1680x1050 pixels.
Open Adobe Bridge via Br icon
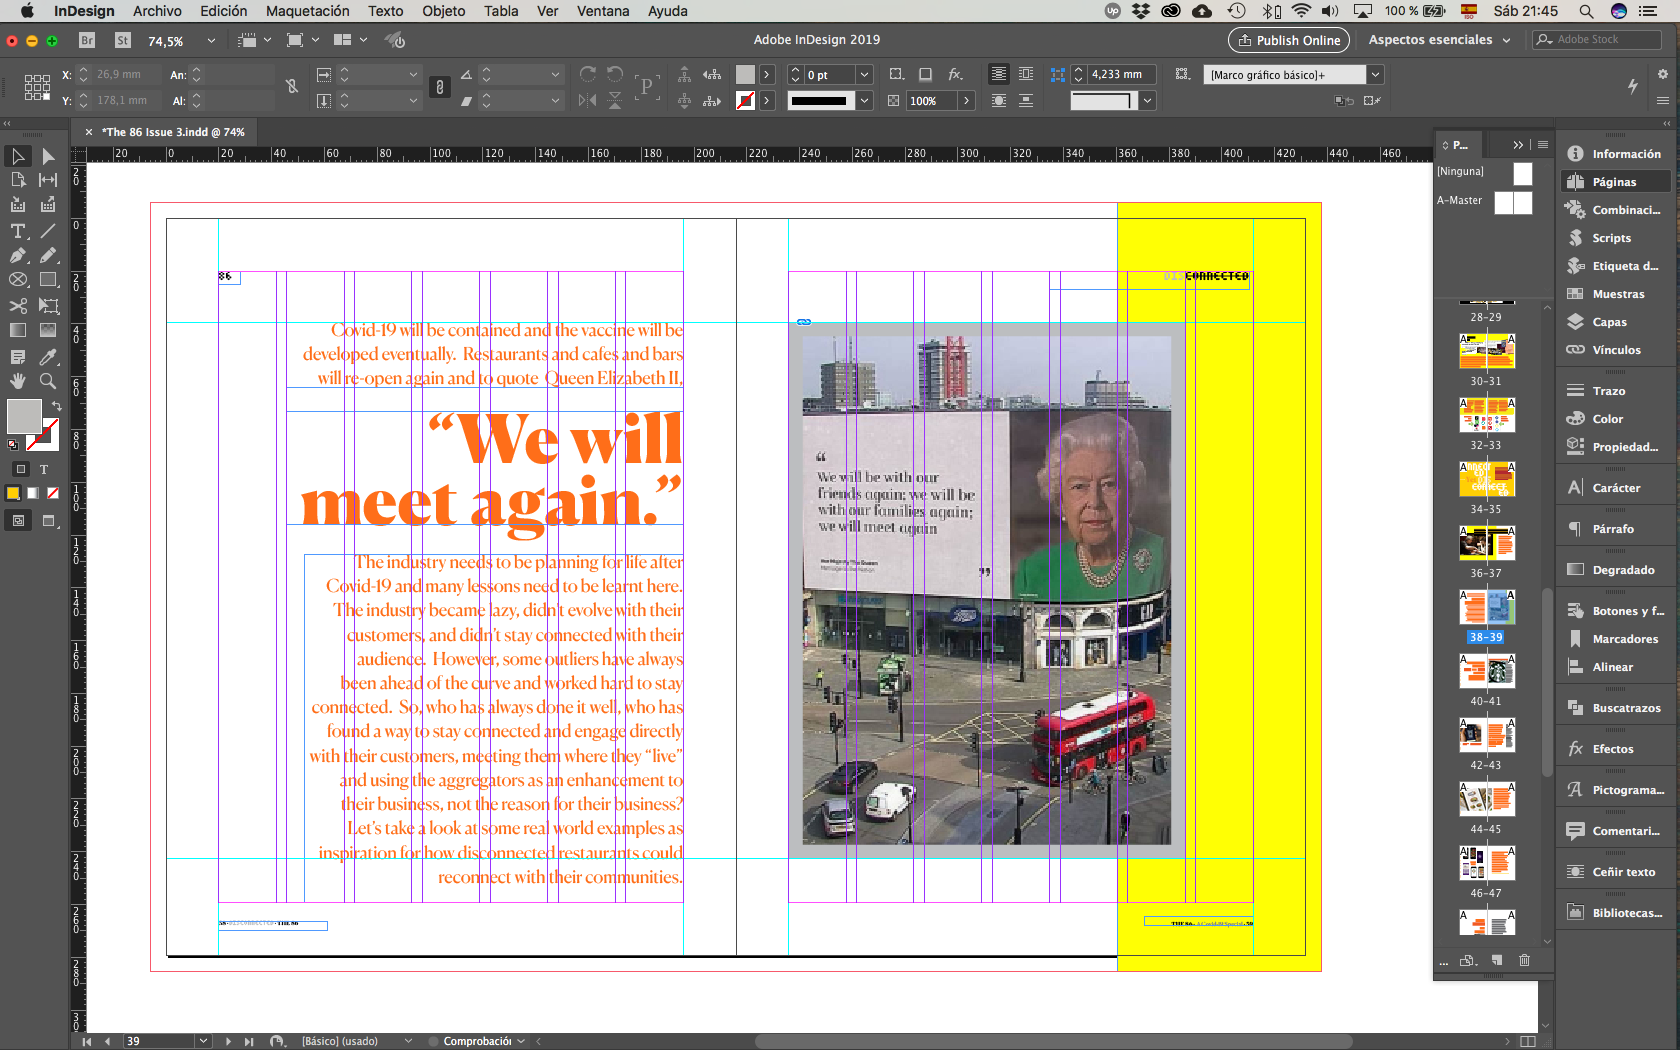[87, 40]
